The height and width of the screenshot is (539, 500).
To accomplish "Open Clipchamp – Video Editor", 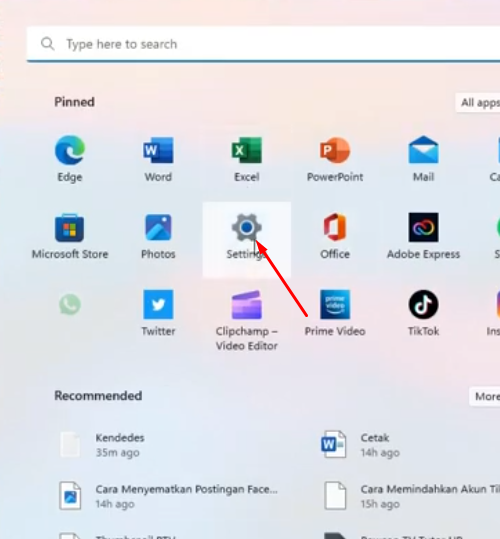I will pyautogui.click(x=246, y=320).
